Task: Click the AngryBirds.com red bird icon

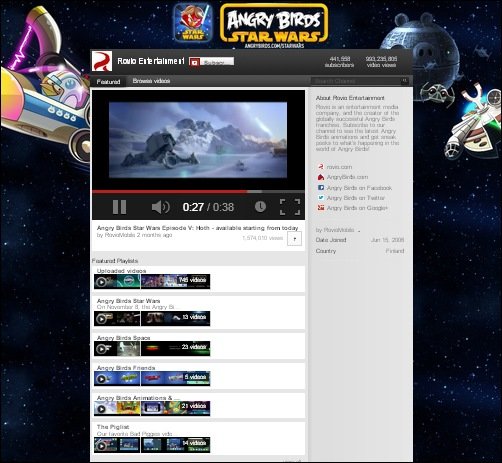Action: pyautogui.click(x=321, y=177)
